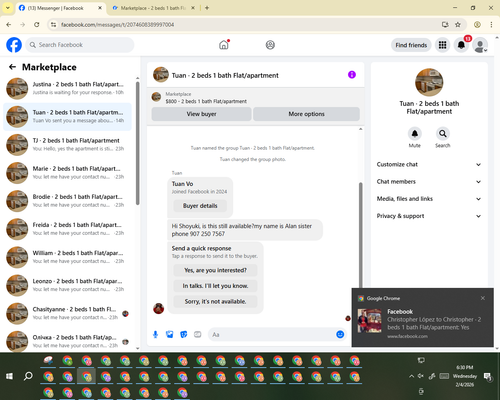The height and width of the screenshot is (400, 500).
Task: Attach a file with the image icon
Action: (170, 334)
